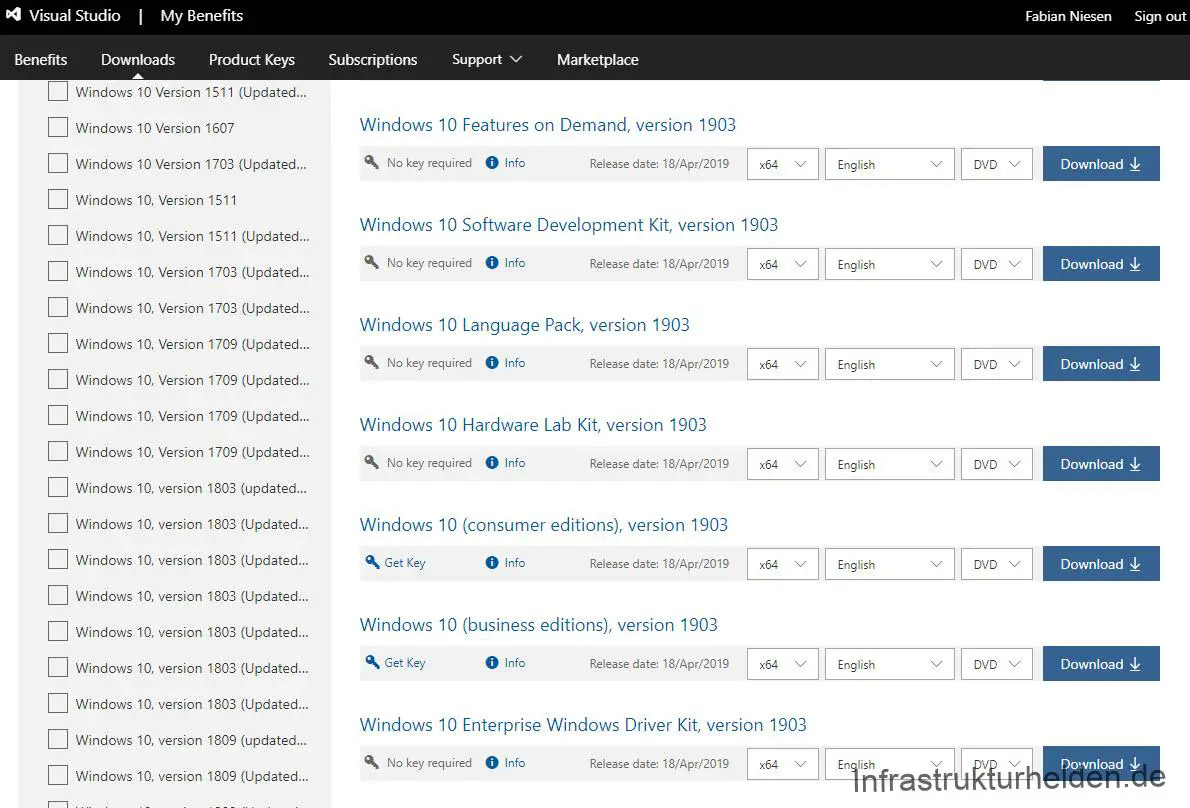This screenshot has width=1190, height=808.
Task: Expand the Support menu
Action: point(486,59)
